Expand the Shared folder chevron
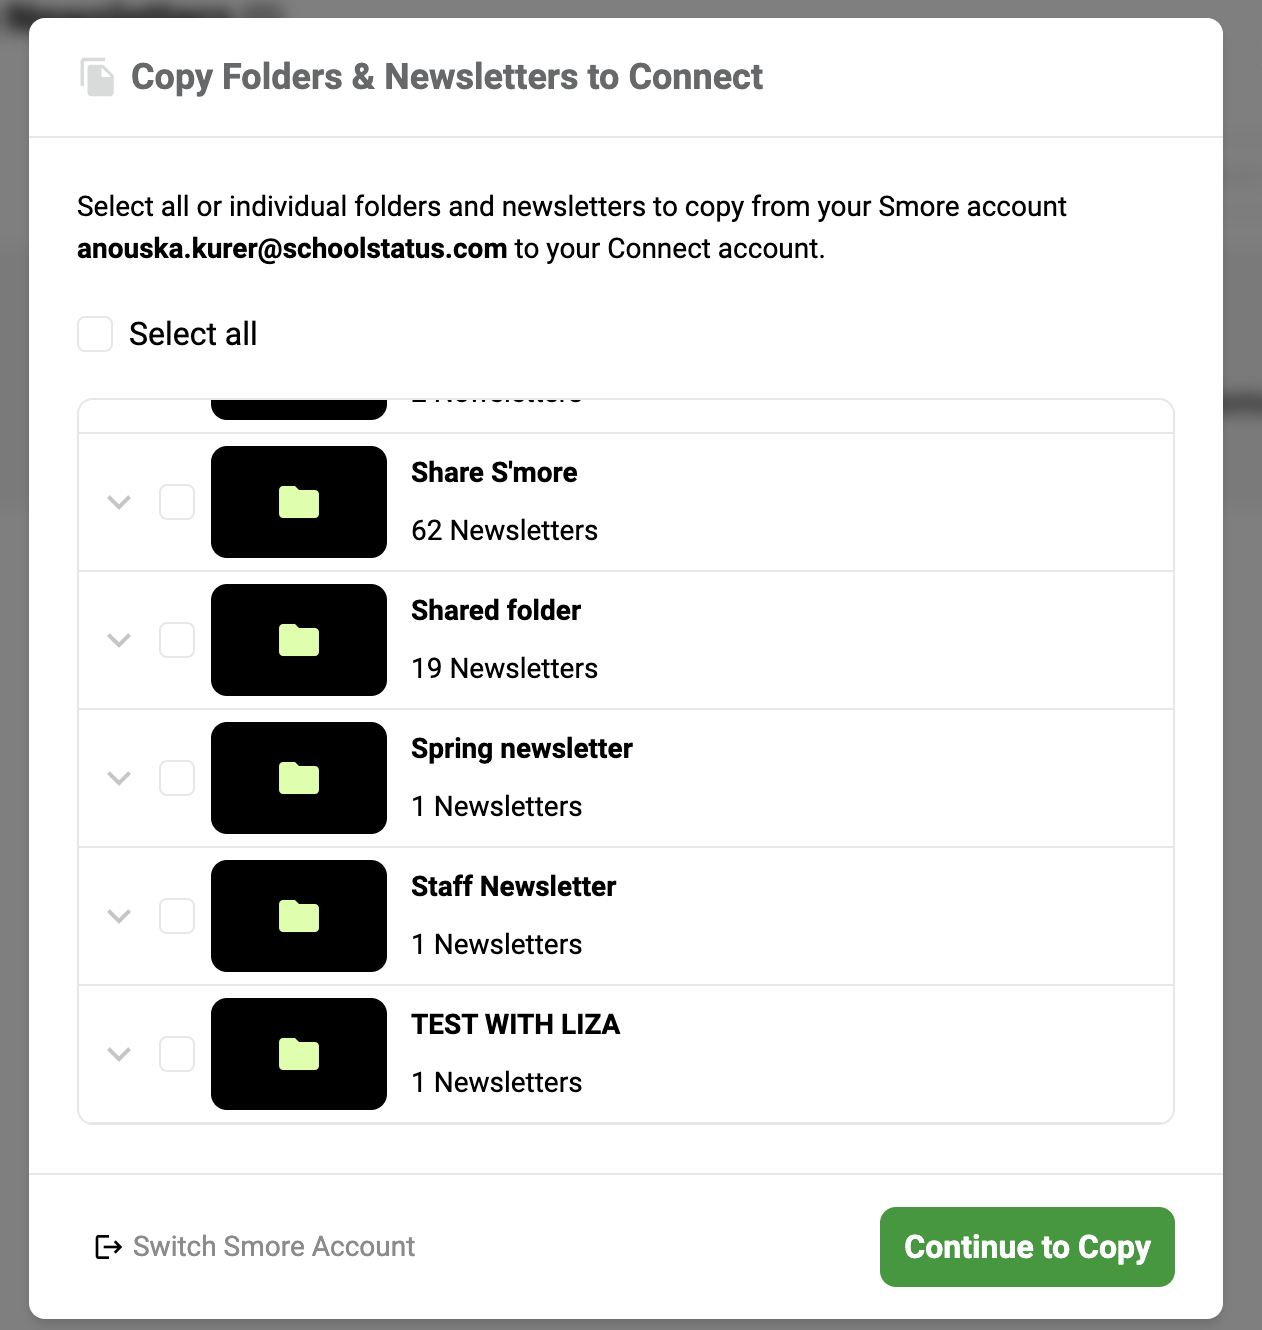This screenshot has height=1330, width=1262. pyautogui.click(x=119, y=640)
